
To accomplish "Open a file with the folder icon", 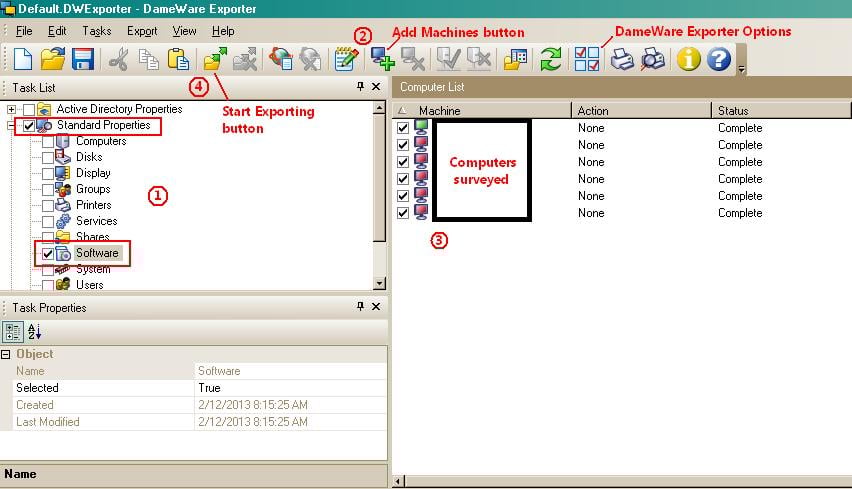I will [x=53, y=59].
